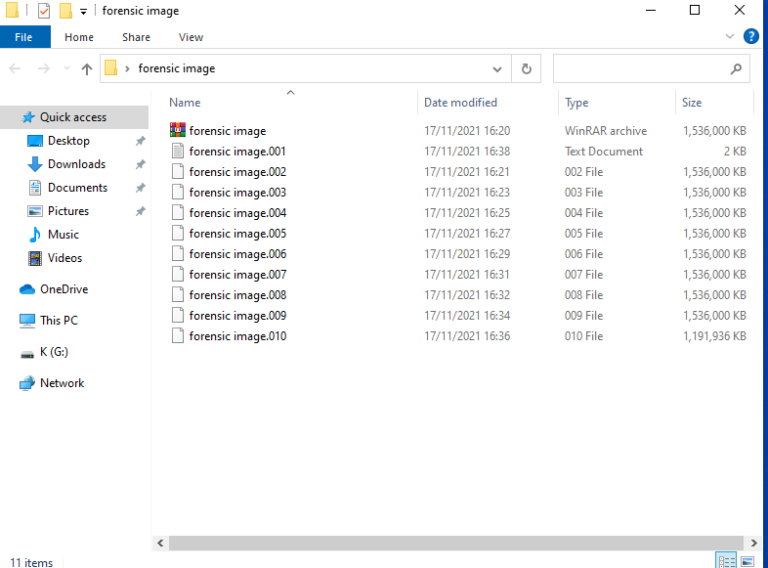This screenshot has width=768, height=568.
Task: Switch to large icons view button
Action: [x=747, y=561]
